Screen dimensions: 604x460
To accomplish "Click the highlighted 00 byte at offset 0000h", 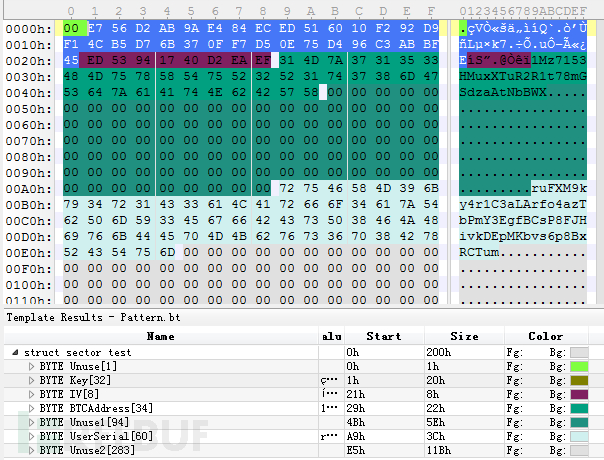I will point(71,28).
